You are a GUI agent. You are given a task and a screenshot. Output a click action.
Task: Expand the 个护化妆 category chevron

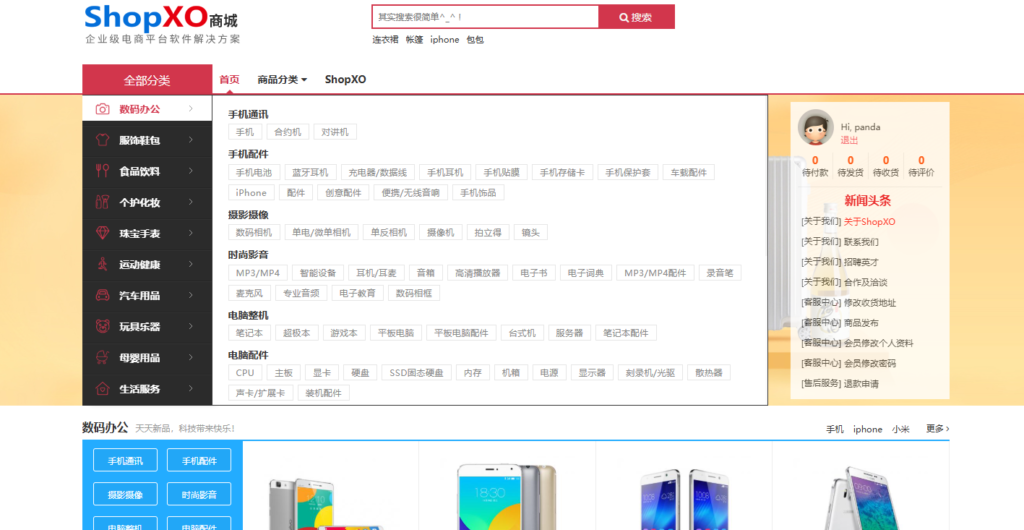pyautogui.click(x=191, y=202)
